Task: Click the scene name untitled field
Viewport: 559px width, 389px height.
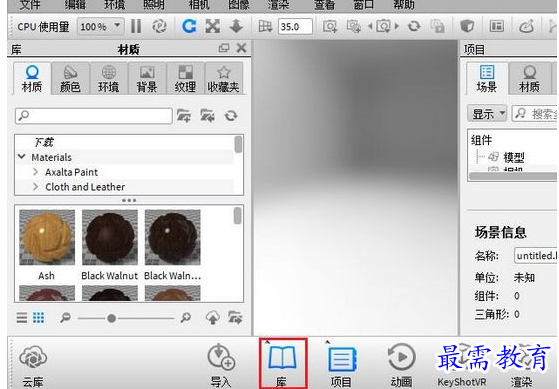Action: click(536, 255)
